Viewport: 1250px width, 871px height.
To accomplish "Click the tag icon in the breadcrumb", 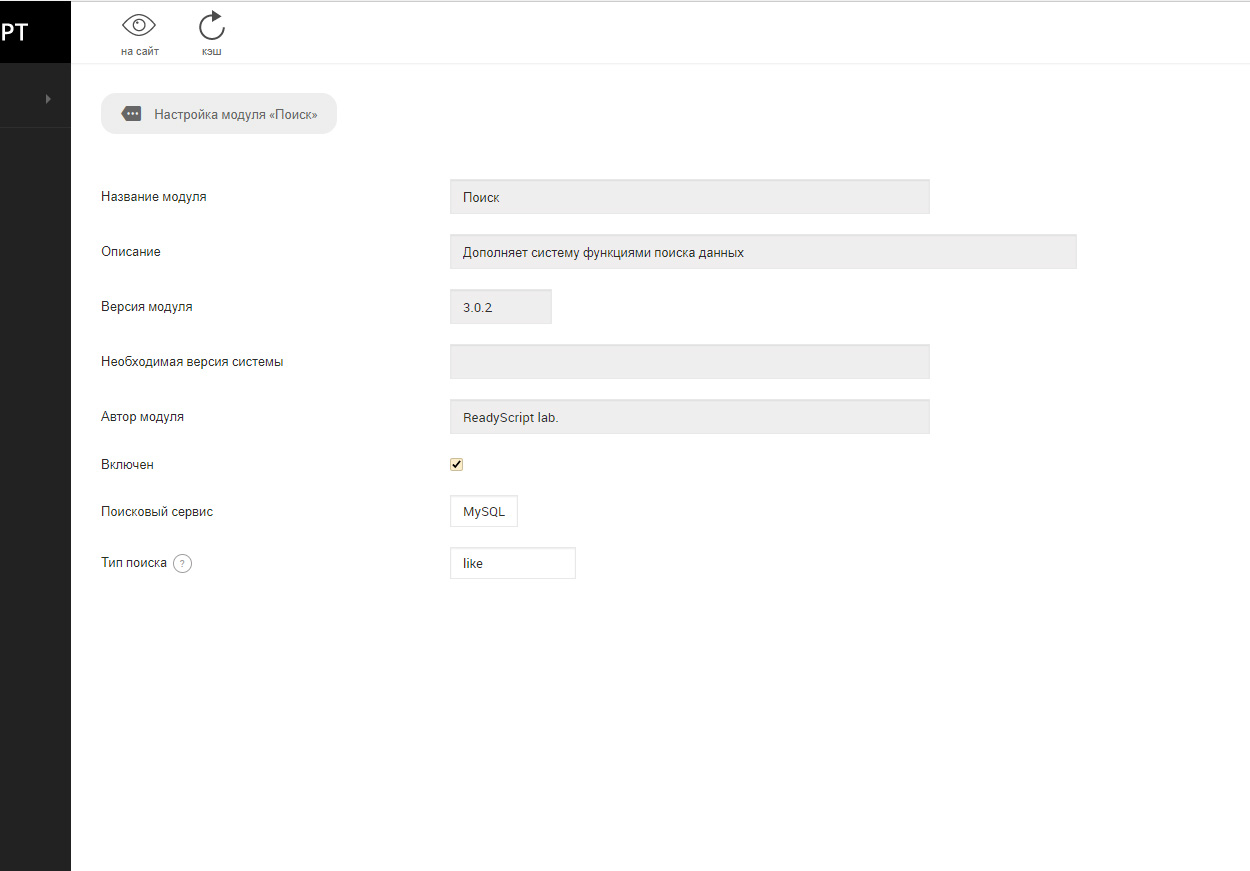I will pyautogui.click(x=131, y=114).
